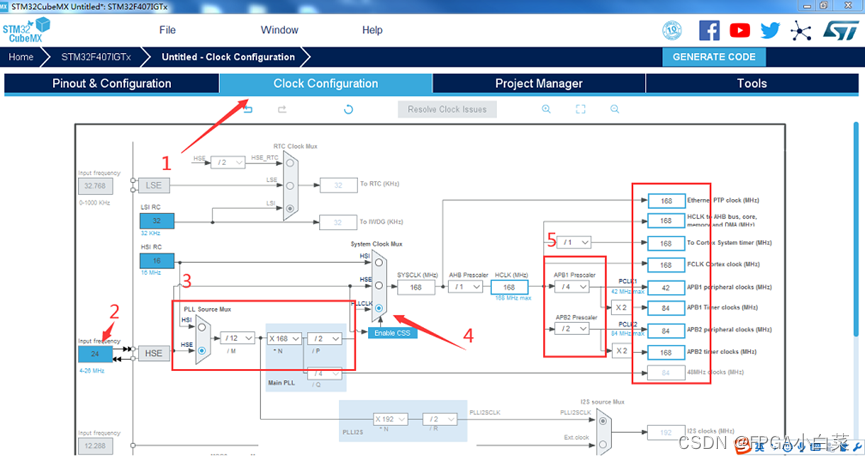
Task: Switch to Clock Configuration tab
Action: point(325,83)
